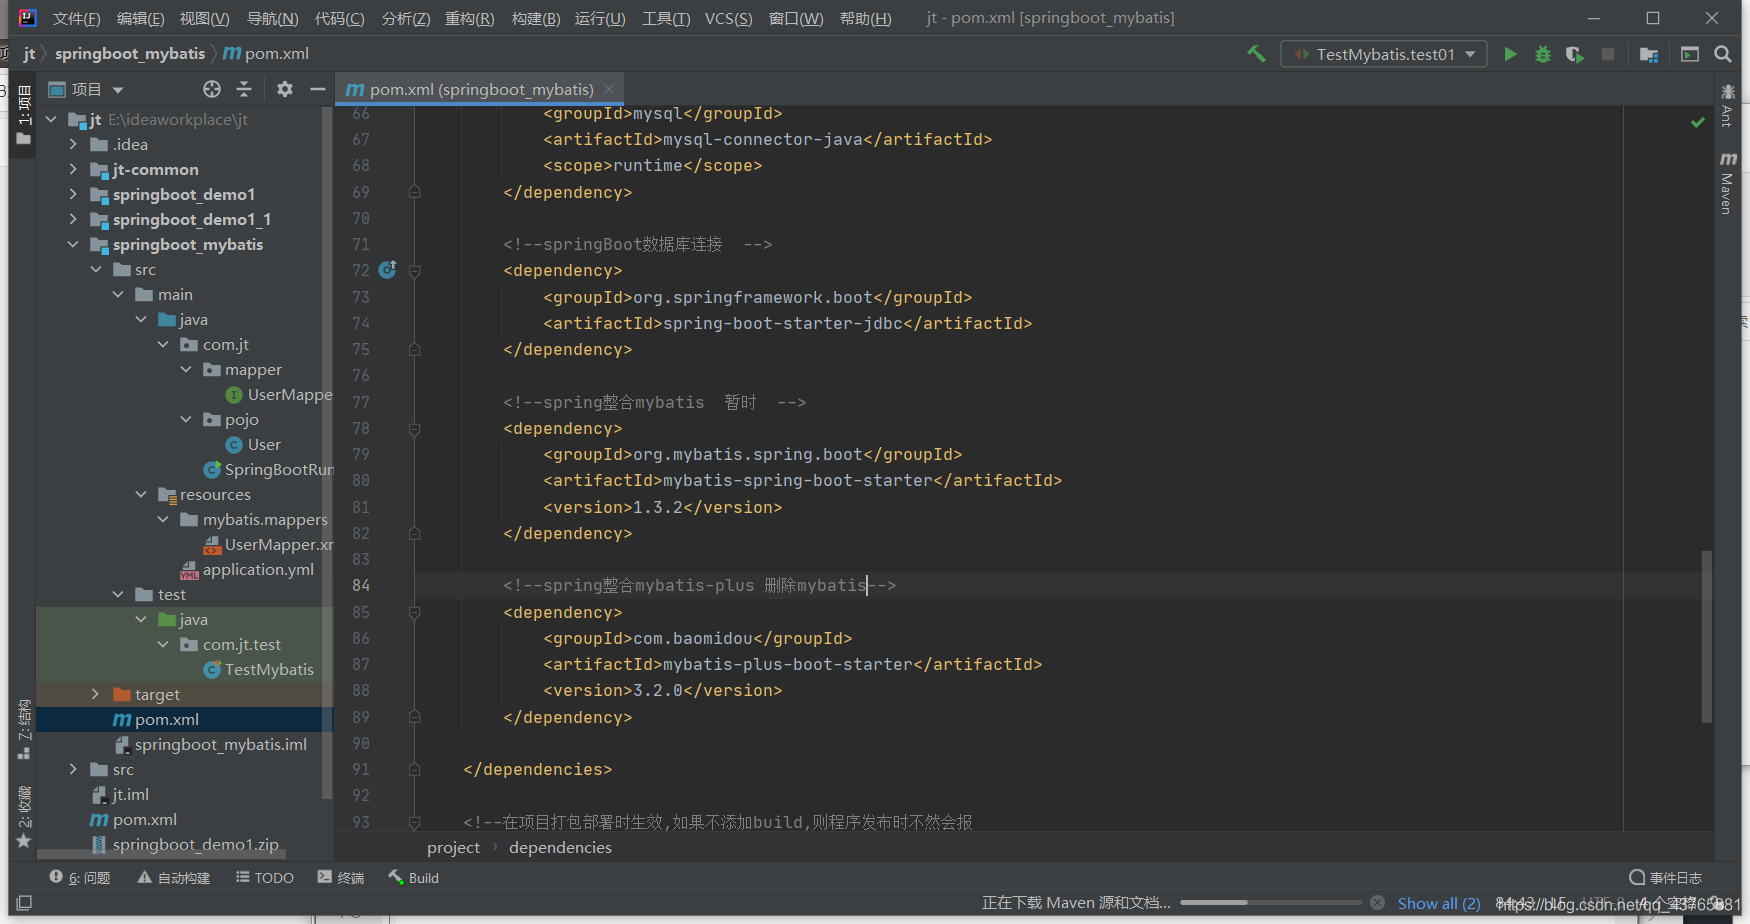Fold dependency block at line 85
1750x924 pixels.
coord(414,612)
